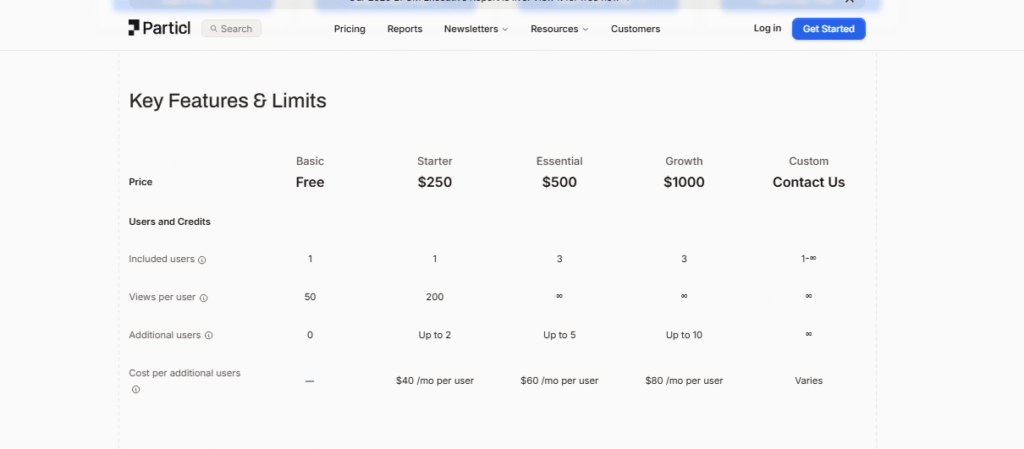Click the info icon beside Included users

tap(202, 260)
